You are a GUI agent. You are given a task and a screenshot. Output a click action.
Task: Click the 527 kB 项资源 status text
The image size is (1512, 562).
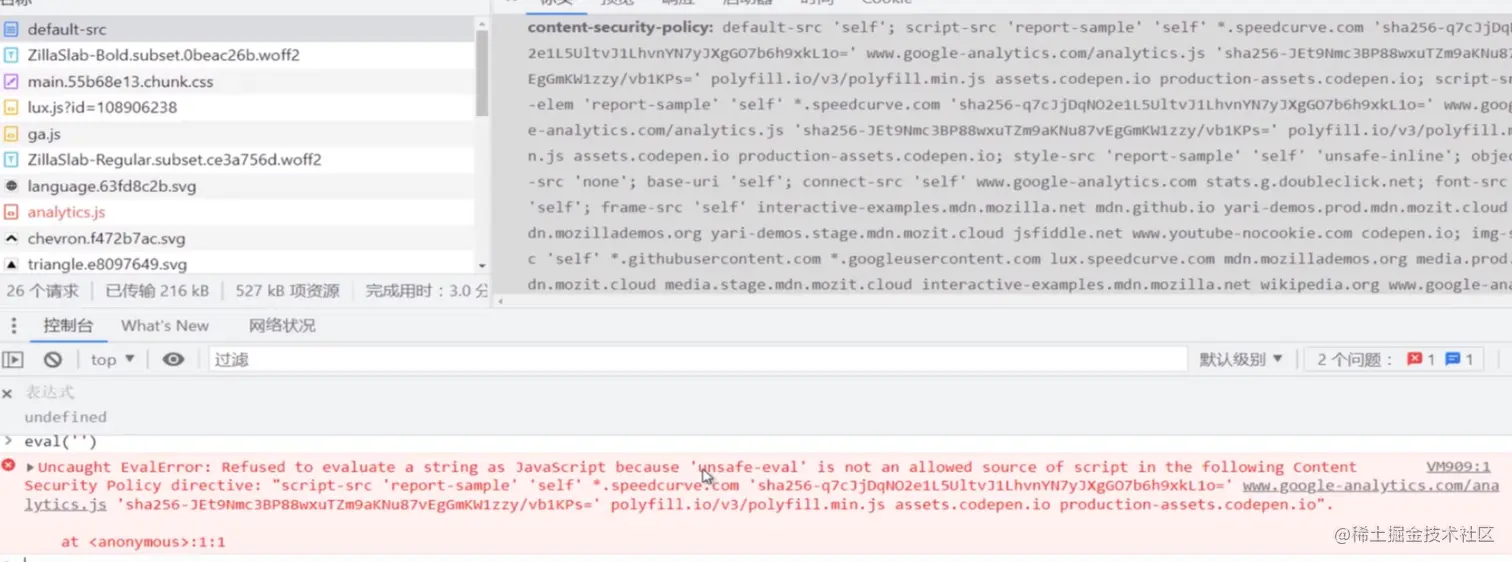(x=287, y=291)
